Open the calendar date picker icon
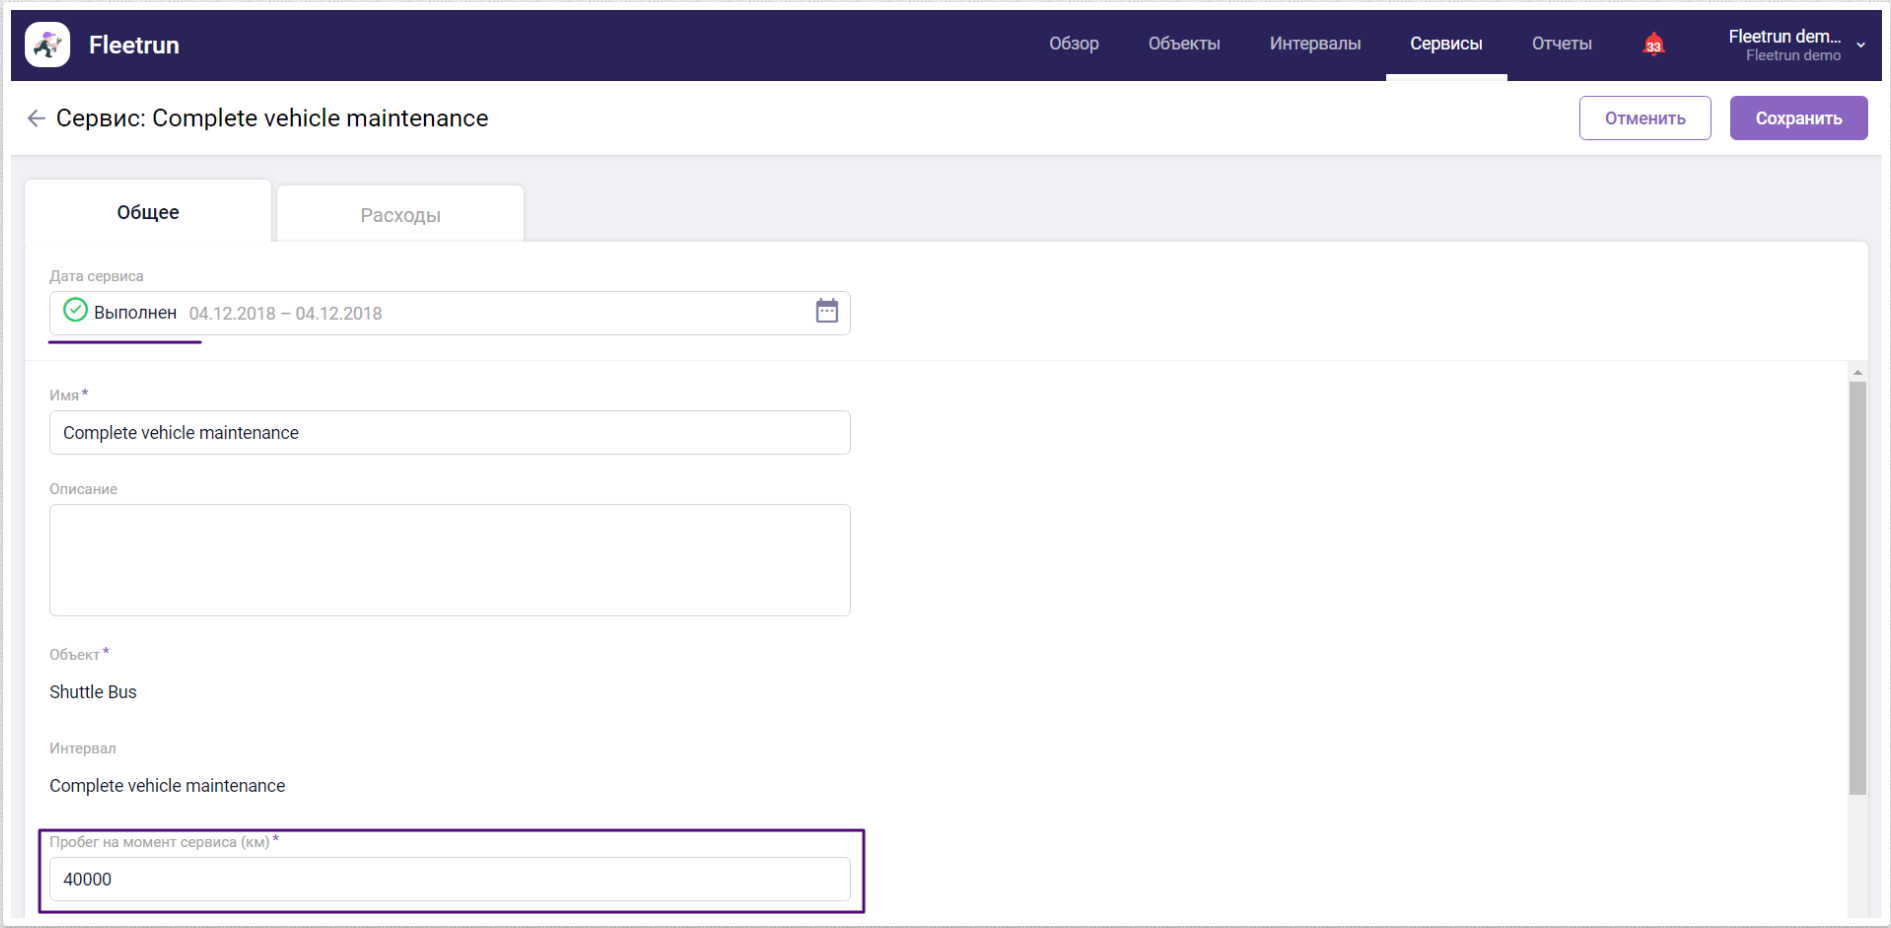The width and height of the screenshot is (1891, 928). coord(826,312)
